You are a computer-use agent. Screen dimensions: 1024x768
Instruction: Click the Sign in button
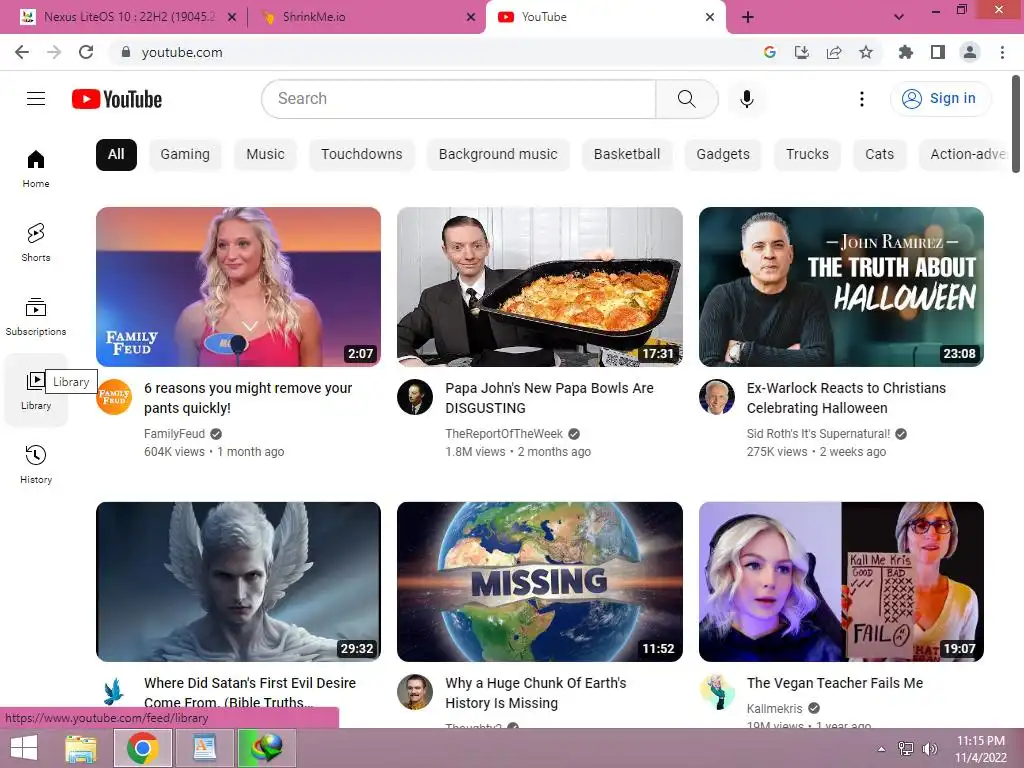click(x=940, y=99)
